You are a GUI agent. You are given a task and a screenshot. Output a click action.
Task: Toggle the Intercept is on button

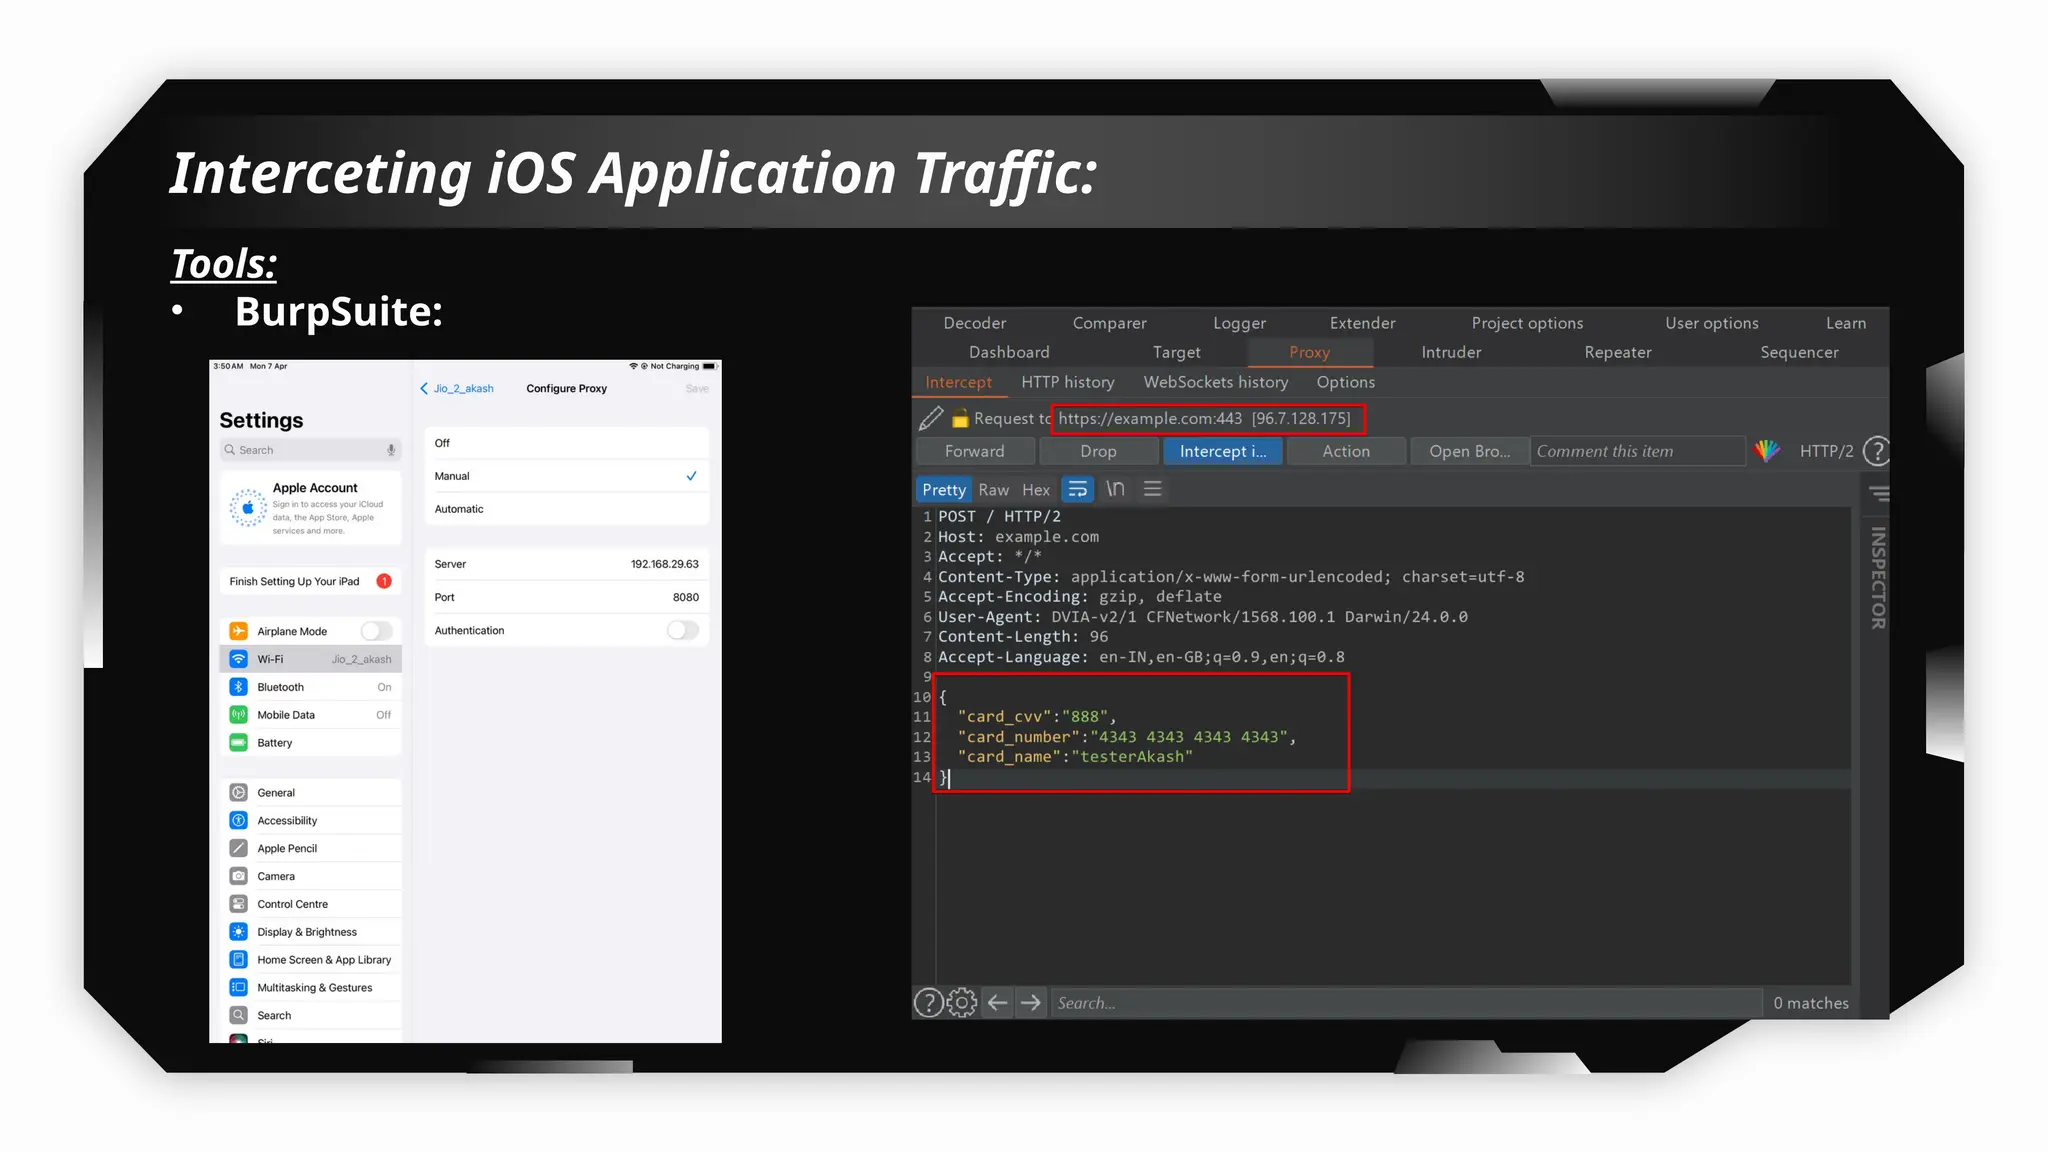(x=1223, y=451)
